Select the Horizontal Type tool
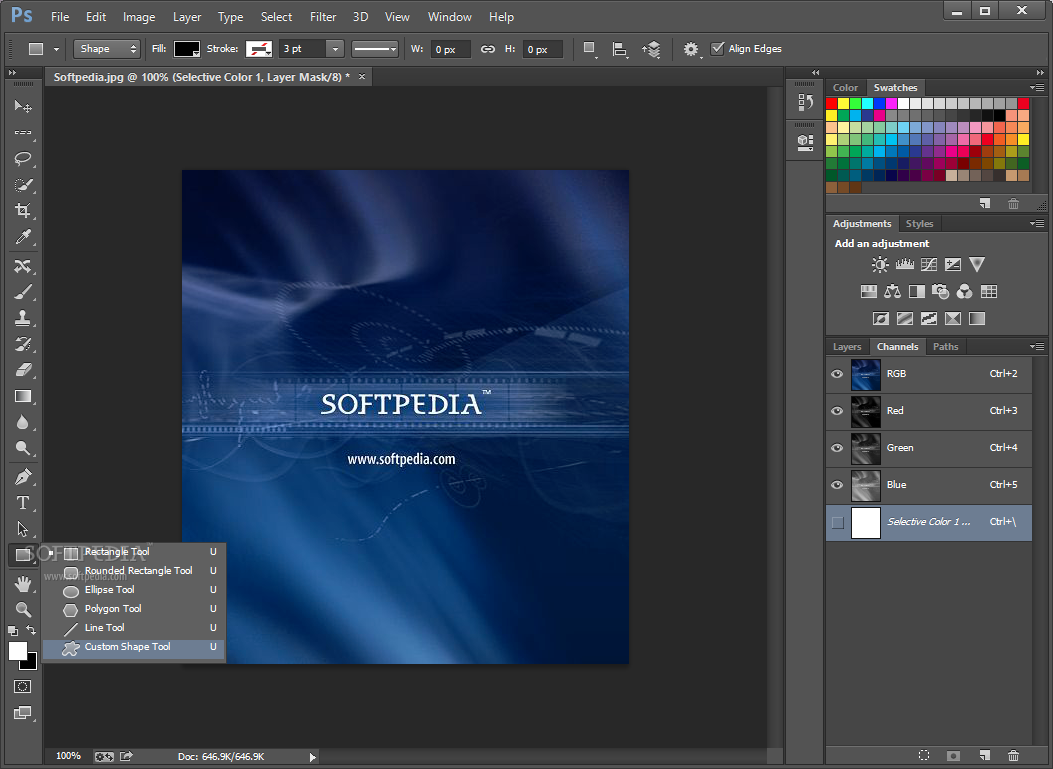The height and width of the screenshot is (769, 1053). pyautogui.click(x=23, y=503)
